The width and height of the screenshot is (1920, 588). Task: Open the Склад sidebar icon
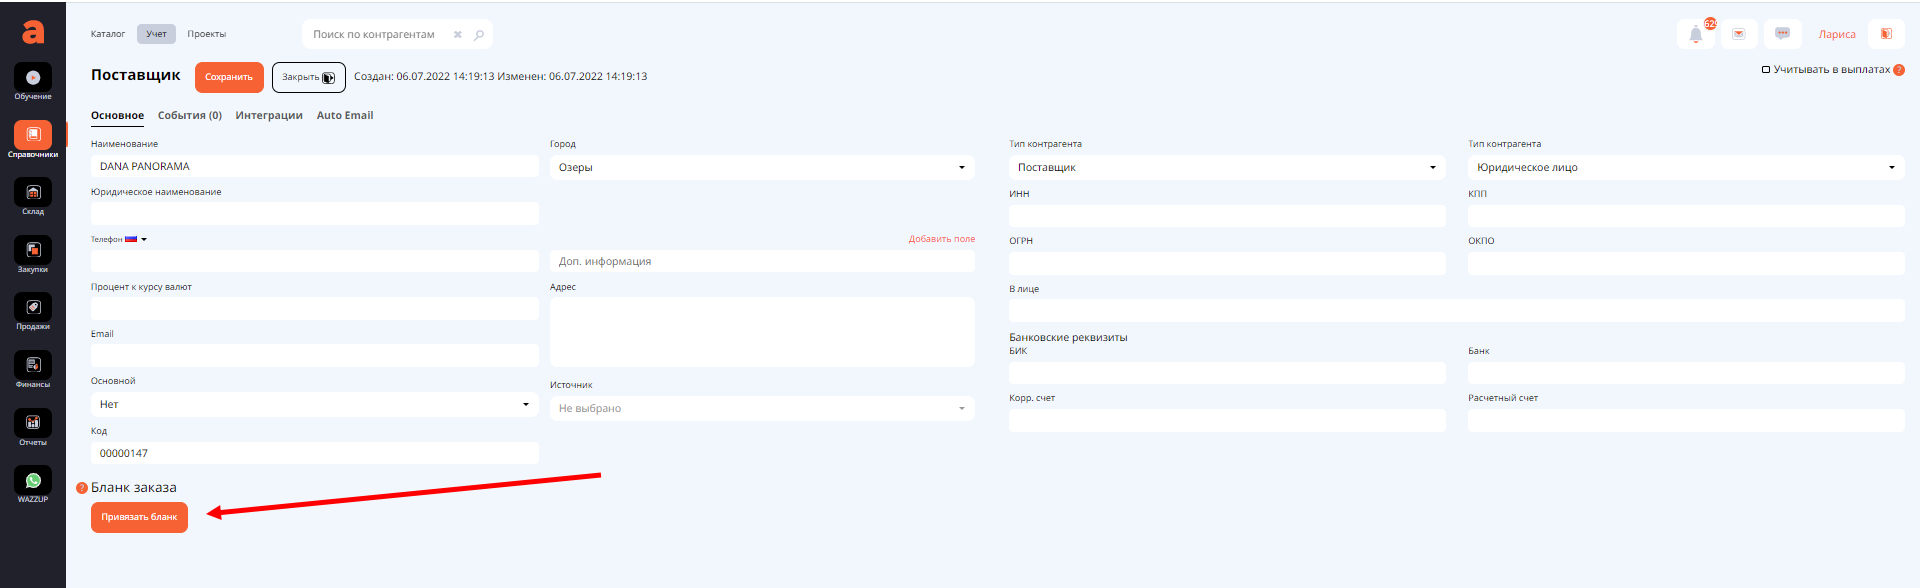tap(33, 193)
